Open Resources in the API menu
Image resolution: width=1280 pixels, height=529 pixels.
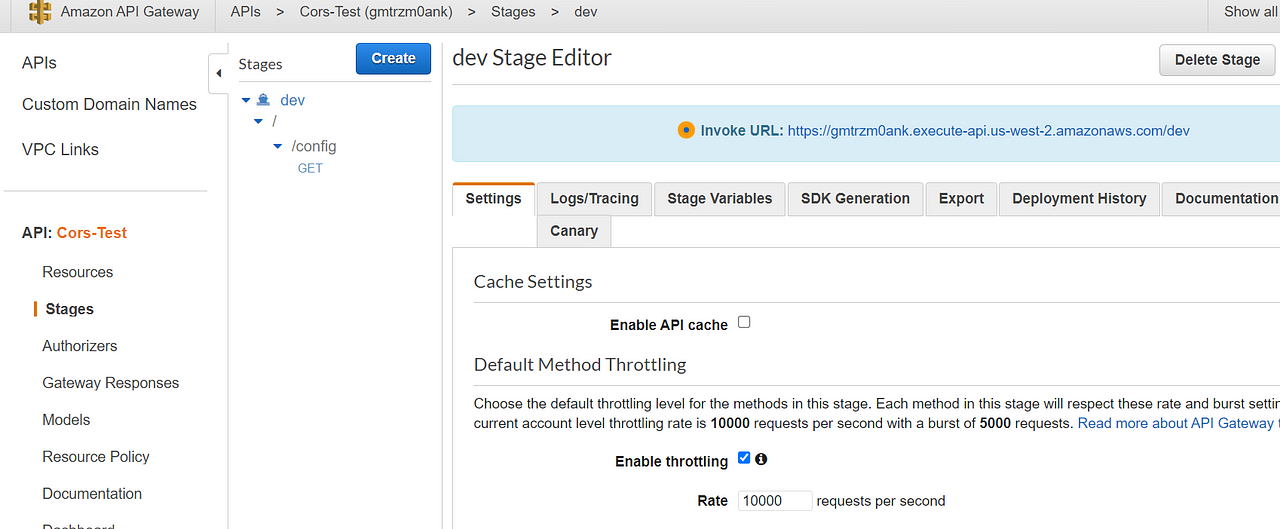(77, 272)
